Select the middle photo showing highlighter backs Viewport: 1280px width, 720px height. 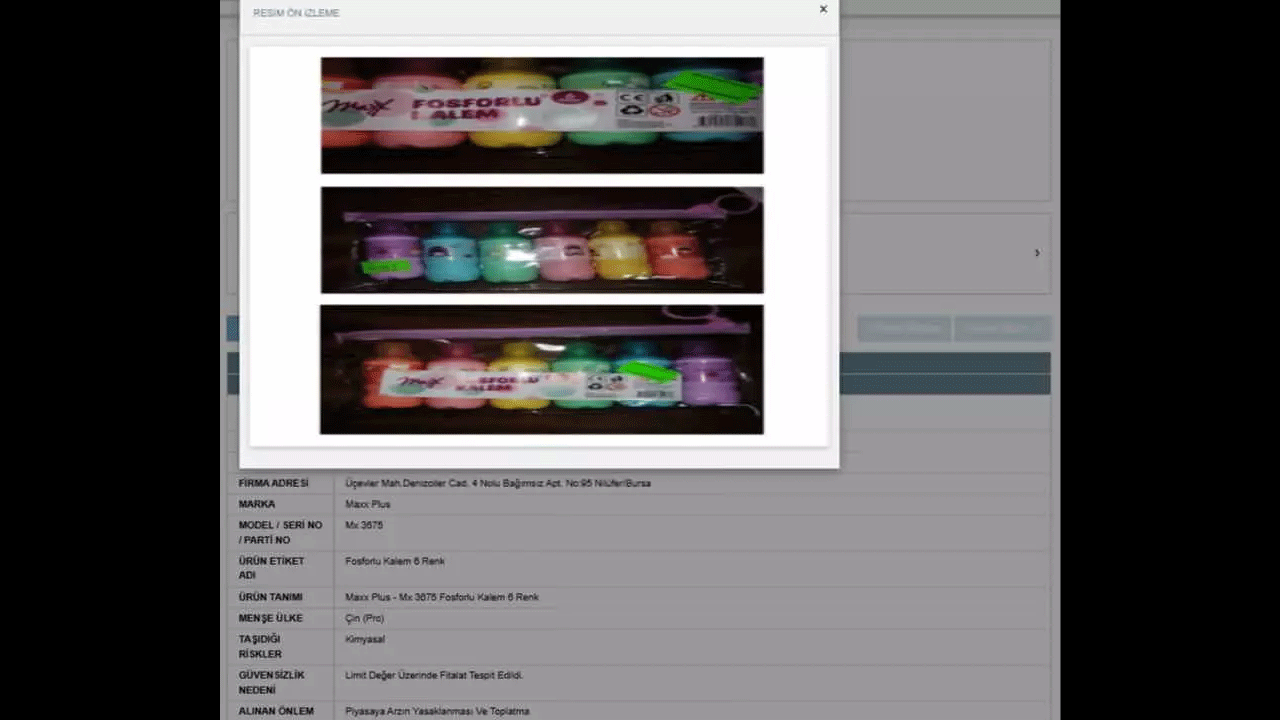pyautogui.click(x=541, y=240)
